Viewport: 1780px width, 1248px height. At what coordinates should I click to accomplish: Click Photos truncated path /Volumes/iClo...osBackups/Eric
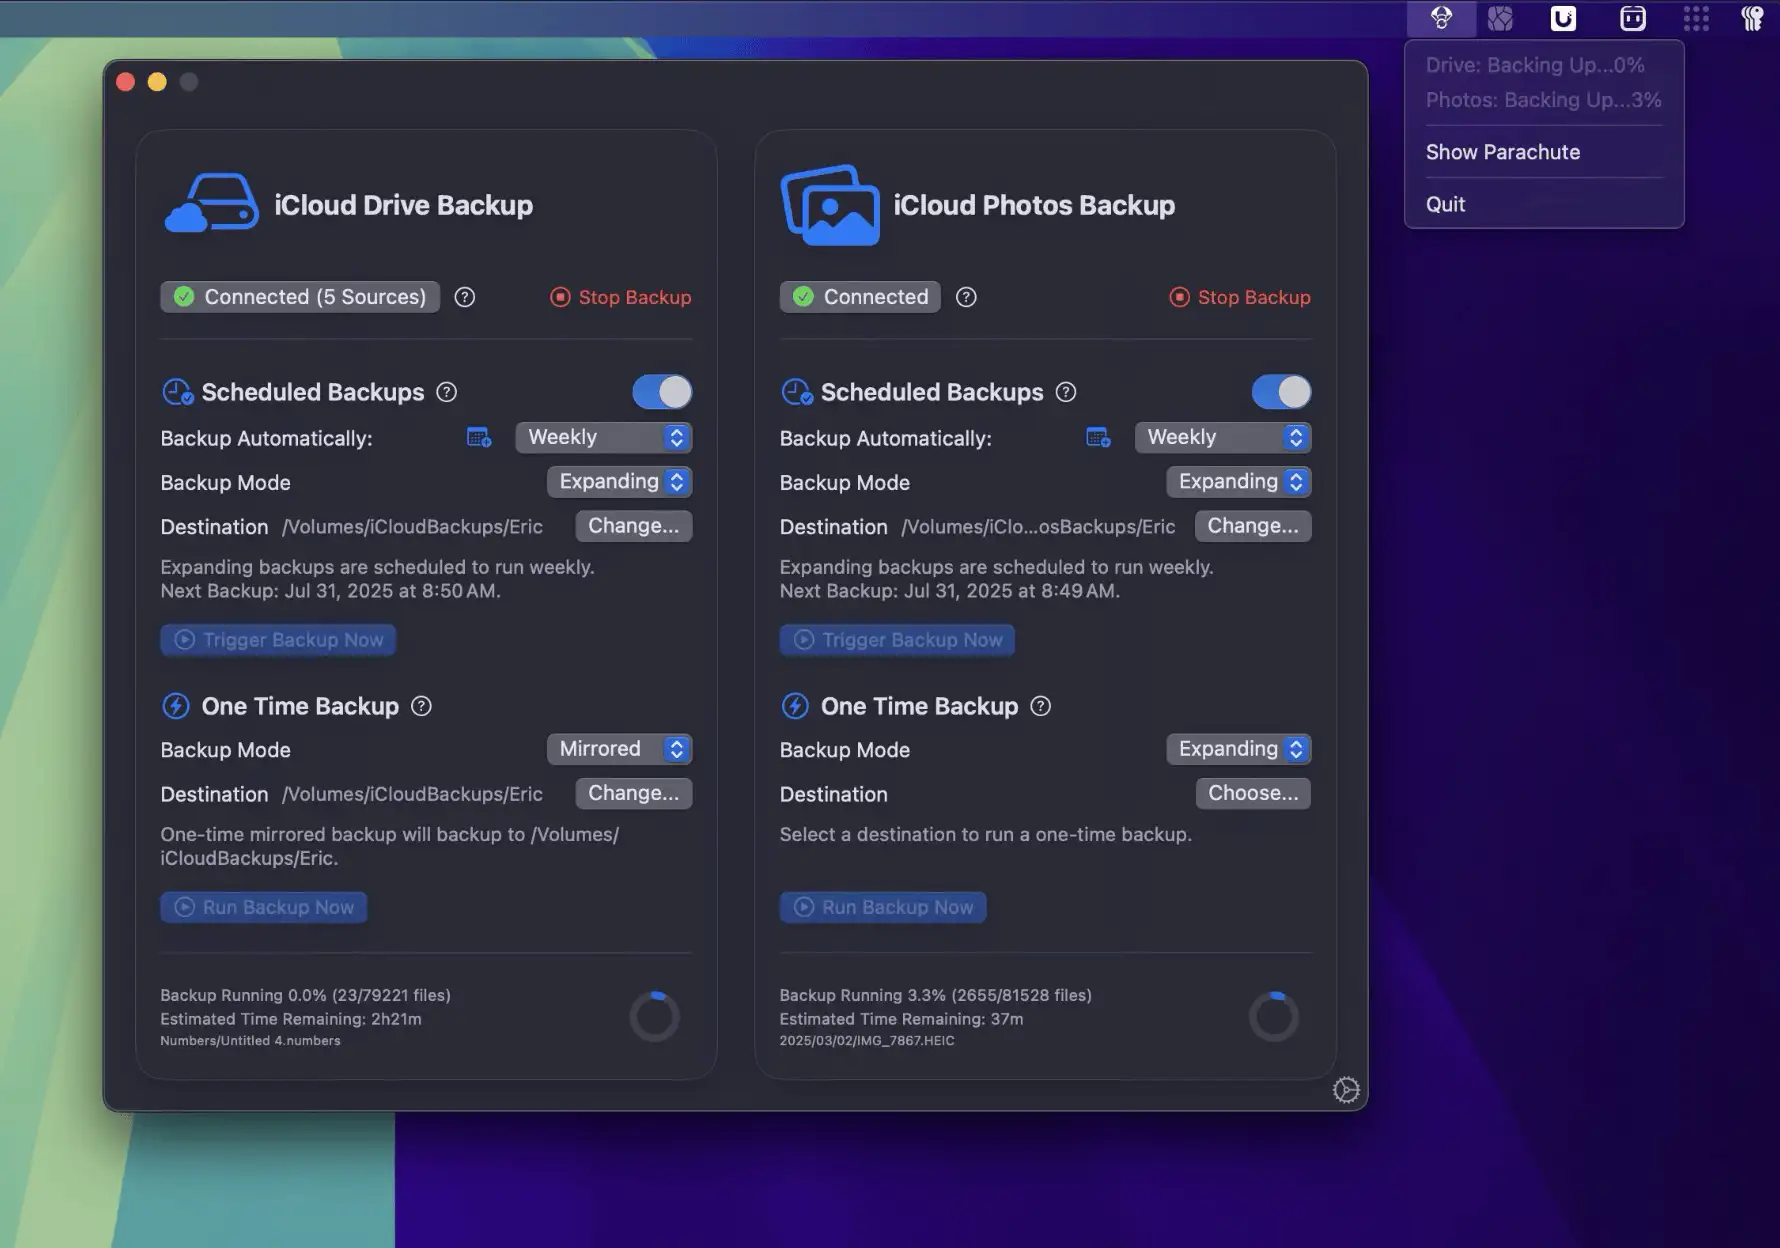[1038, 527]
